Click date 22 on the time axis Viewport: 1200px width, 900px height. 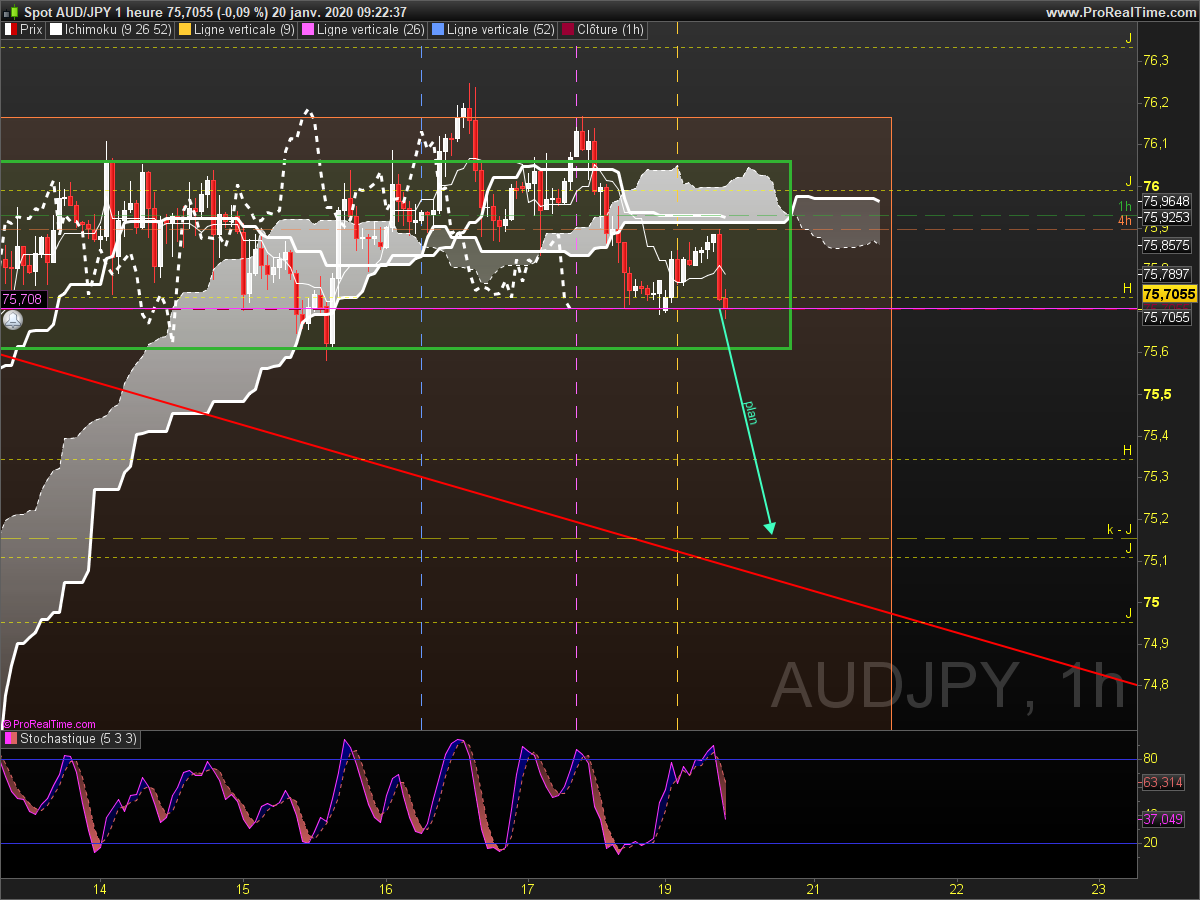pyautogui.click(x=957, y=888)
